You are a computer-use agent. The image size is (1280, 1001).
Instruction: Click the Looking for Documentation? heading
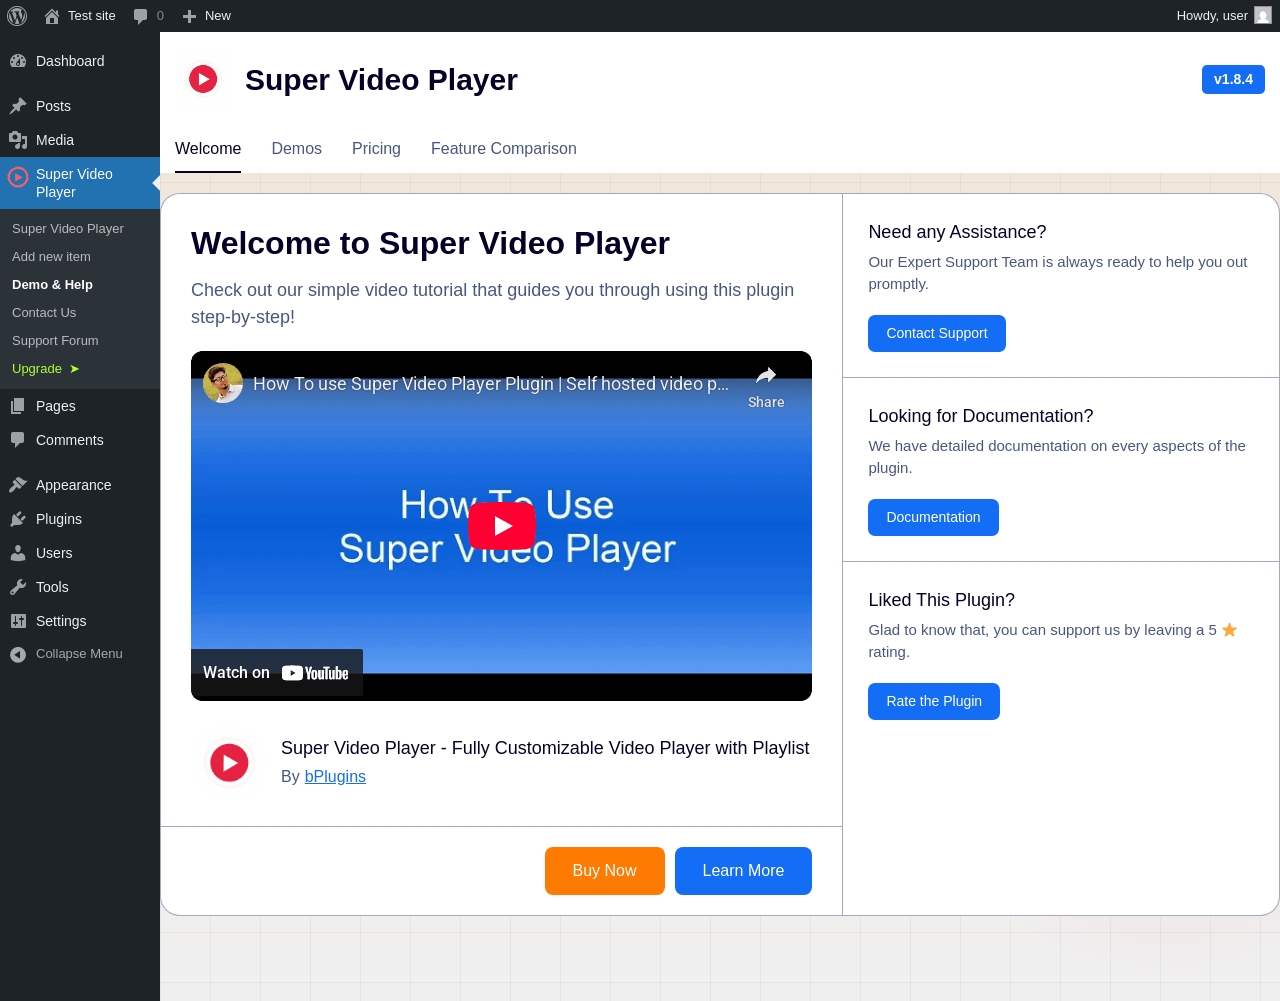981,416
